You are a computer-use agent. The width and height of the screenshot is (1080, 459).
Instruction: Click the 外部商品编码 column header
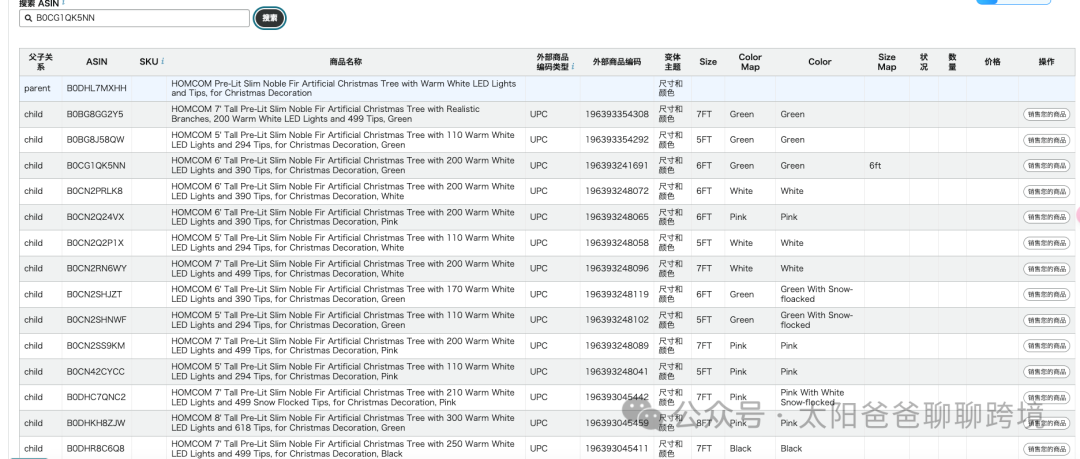tap(616, 62)
